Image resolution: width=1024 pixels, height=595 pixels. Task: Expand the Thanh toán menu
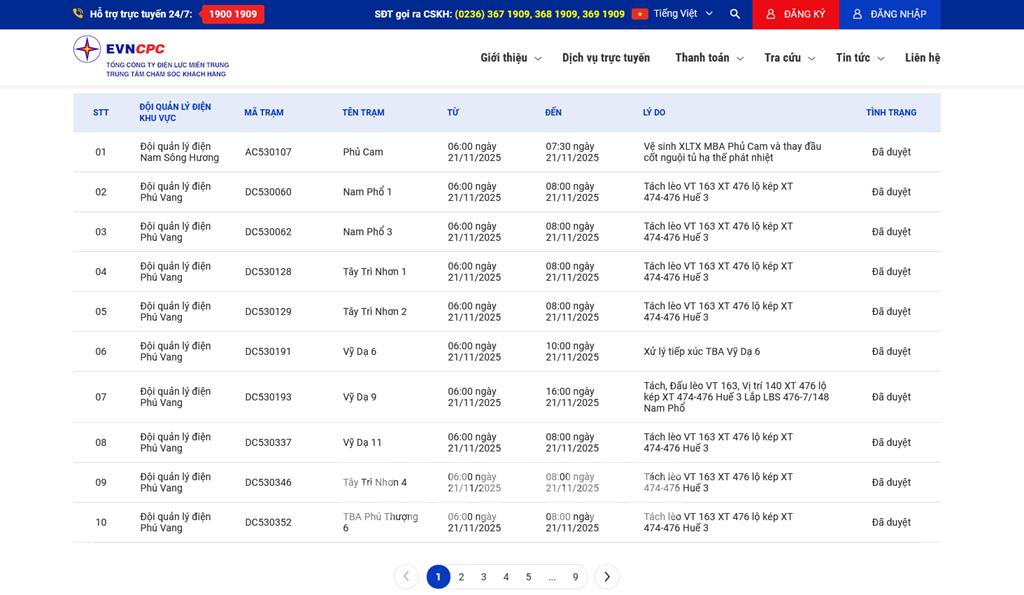point(709,58)
